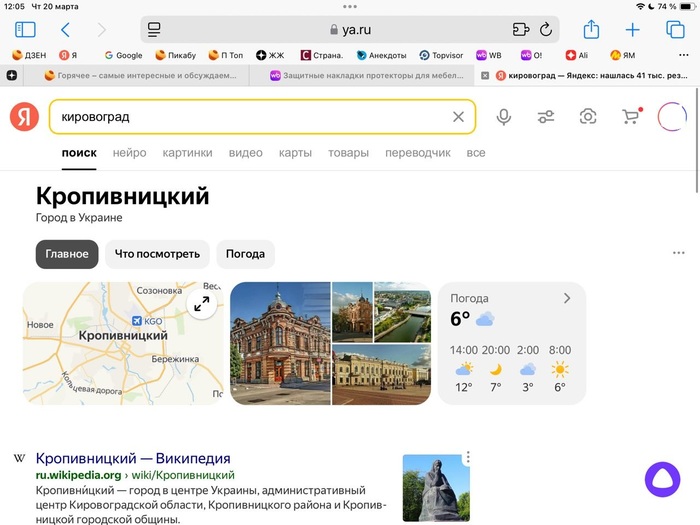Switch to the карты search tab
This screenshot has height=525, width=700.
(295, 153)
